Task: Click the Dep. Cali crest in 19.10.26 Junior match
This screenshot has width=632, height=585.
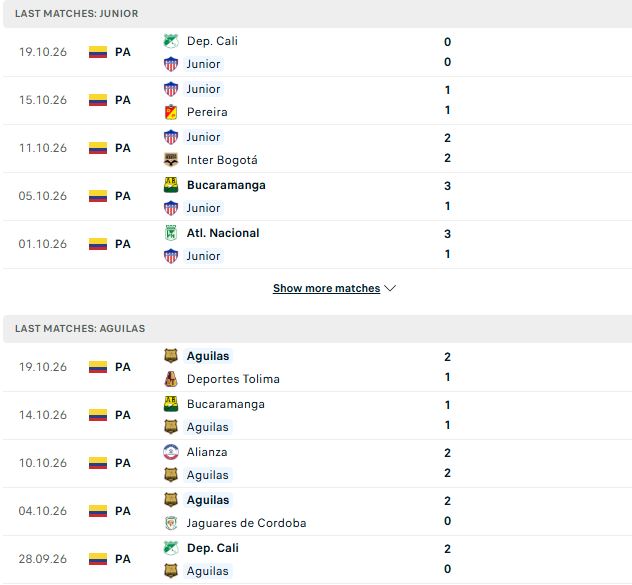Action: click(x=171, y=41)
